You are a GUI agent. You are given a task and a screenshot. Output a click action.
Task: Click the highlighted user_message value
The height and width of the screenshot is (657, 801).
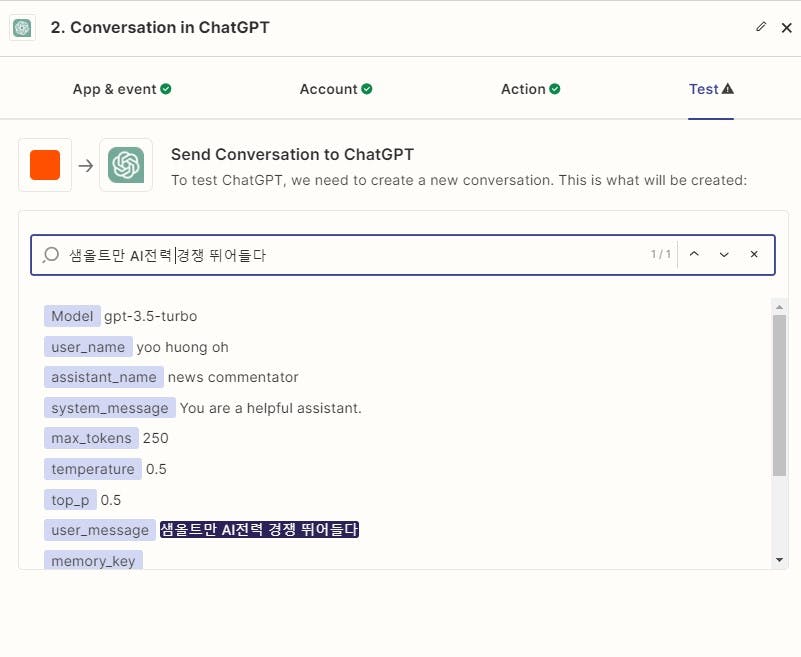click(x=259, y=530)
